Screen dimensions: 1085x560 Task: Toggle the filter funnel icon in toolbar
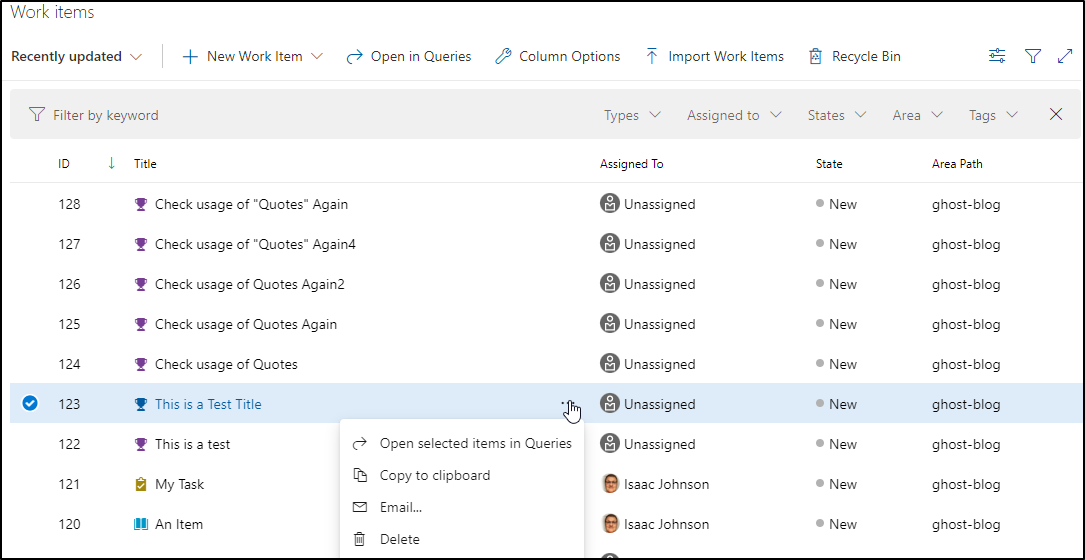[x=1033, y=57]
